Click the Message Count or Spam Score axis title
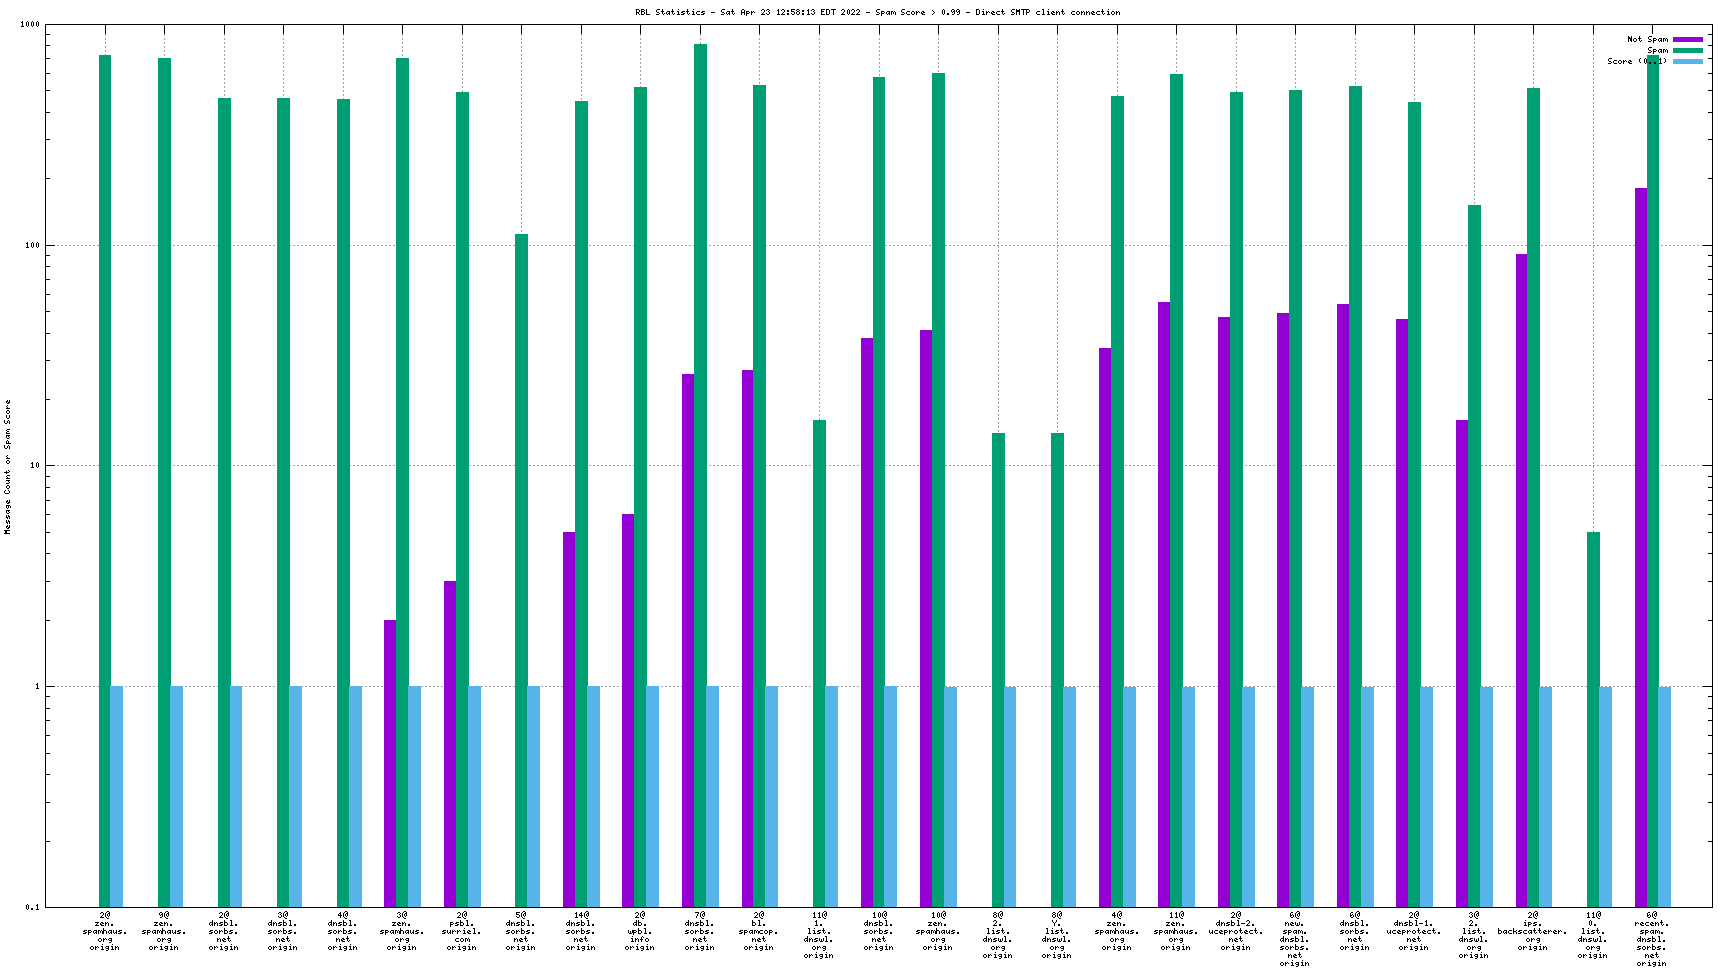This screenshot has height=972, width=1728. (x=8, y=466)
